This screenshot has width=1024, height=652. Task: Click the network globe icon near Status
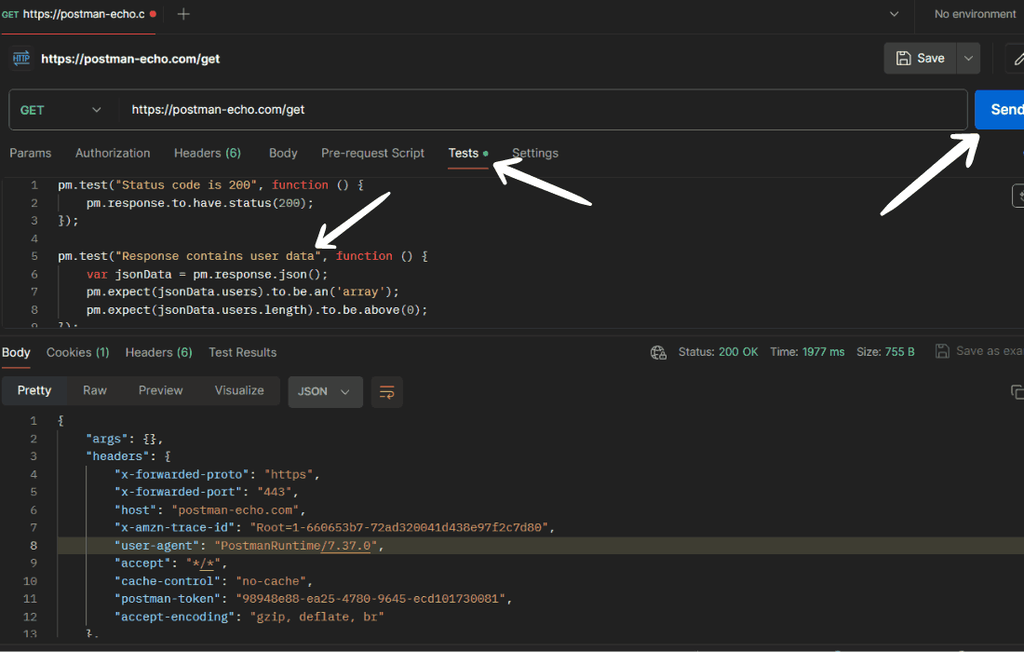tap(658, 352)
